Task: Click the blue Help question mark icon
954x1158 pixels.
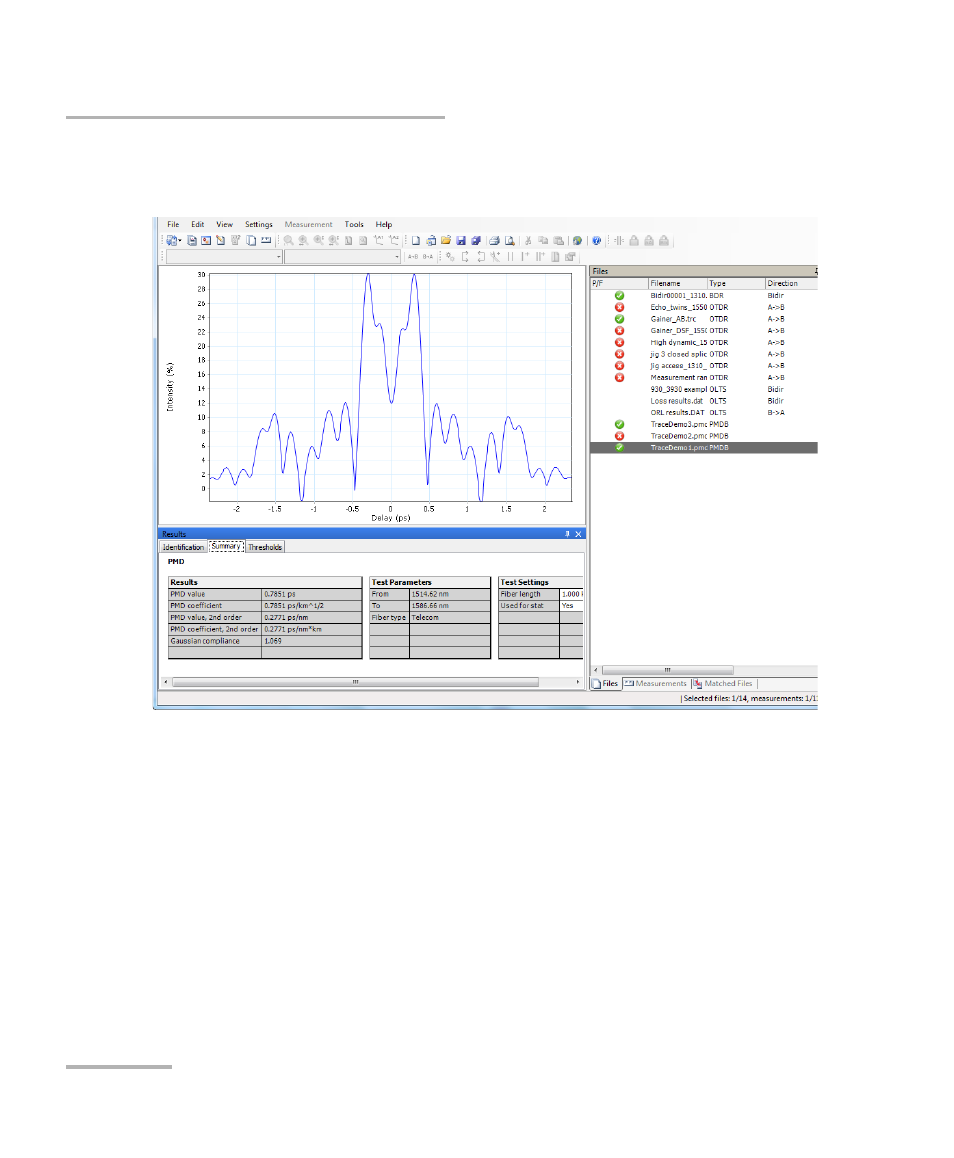Action: click(597, 241)
